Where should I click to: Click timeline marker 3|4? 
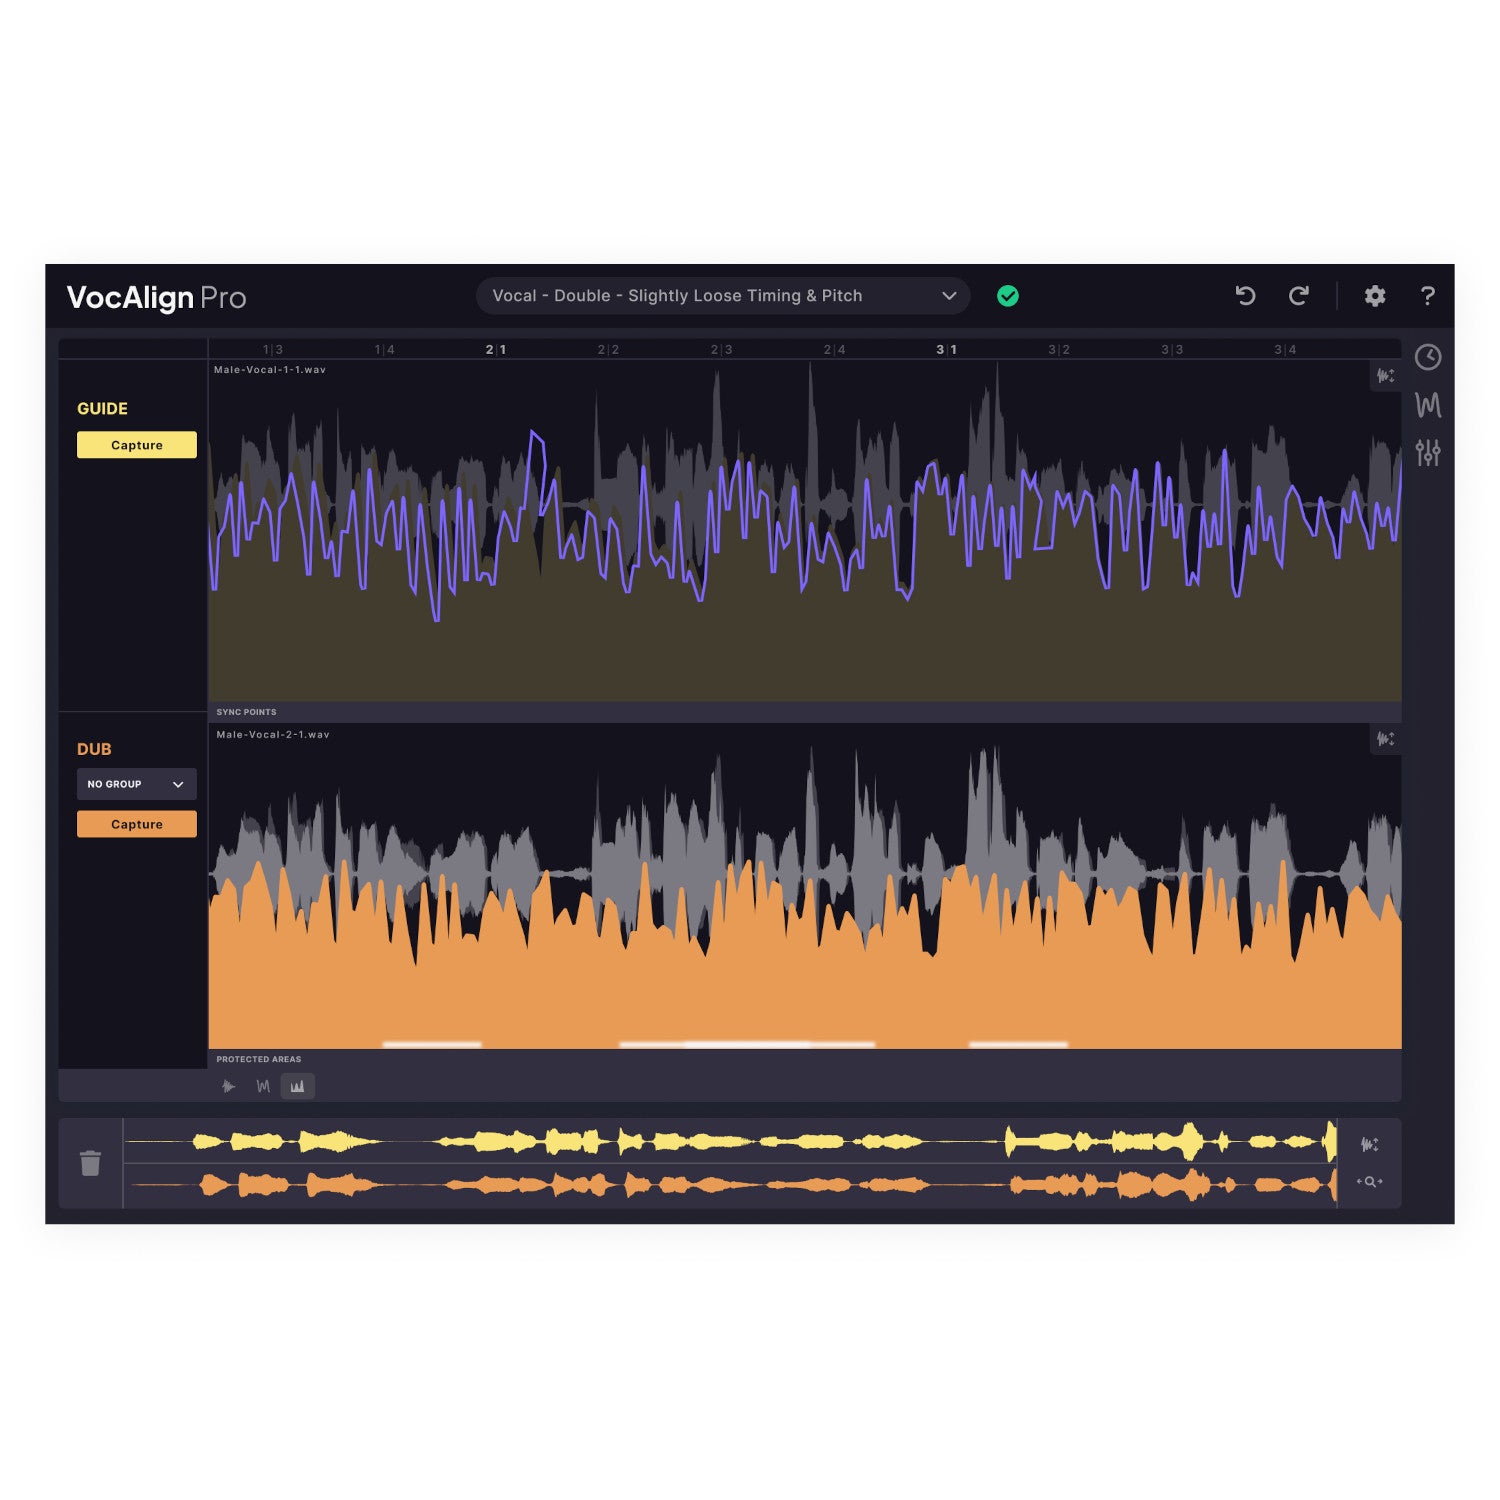pos(1285,350)
